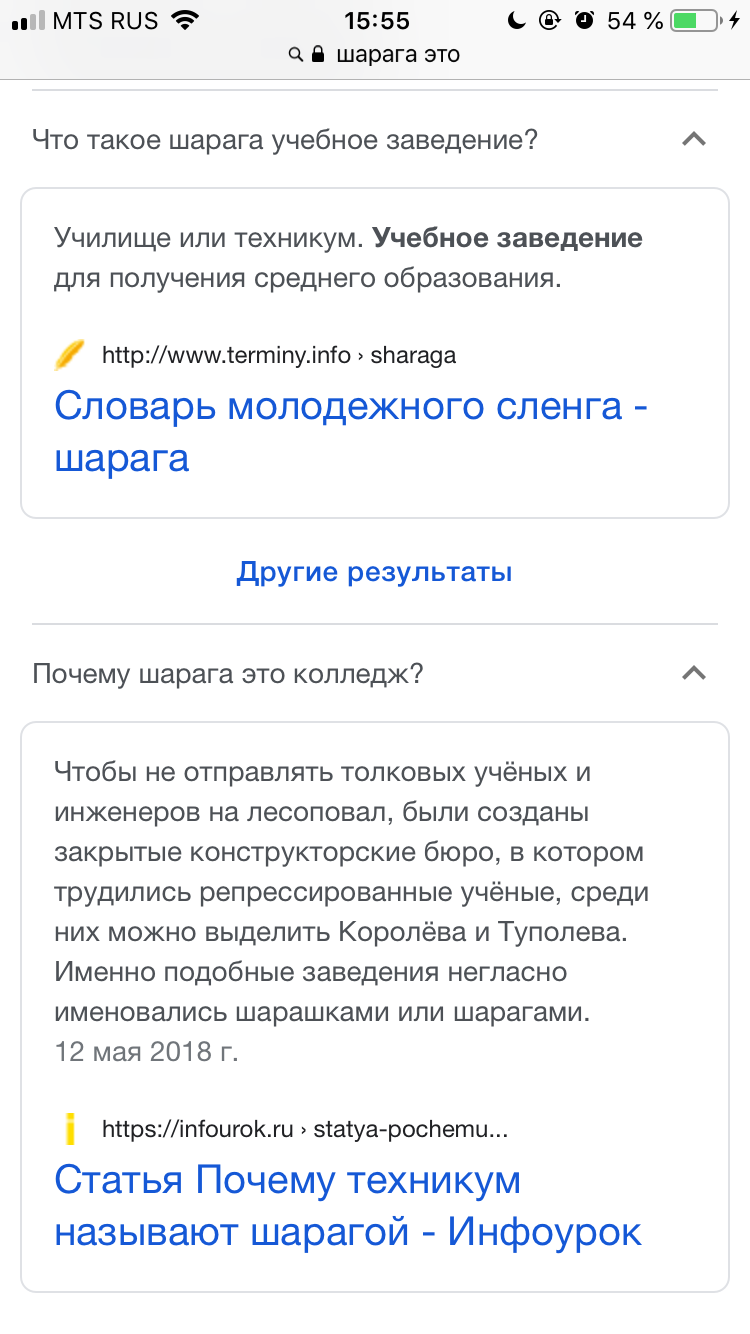Tap the alarm clock status icon
This screenshot has width=750, height=1334.
click(585, 20)
